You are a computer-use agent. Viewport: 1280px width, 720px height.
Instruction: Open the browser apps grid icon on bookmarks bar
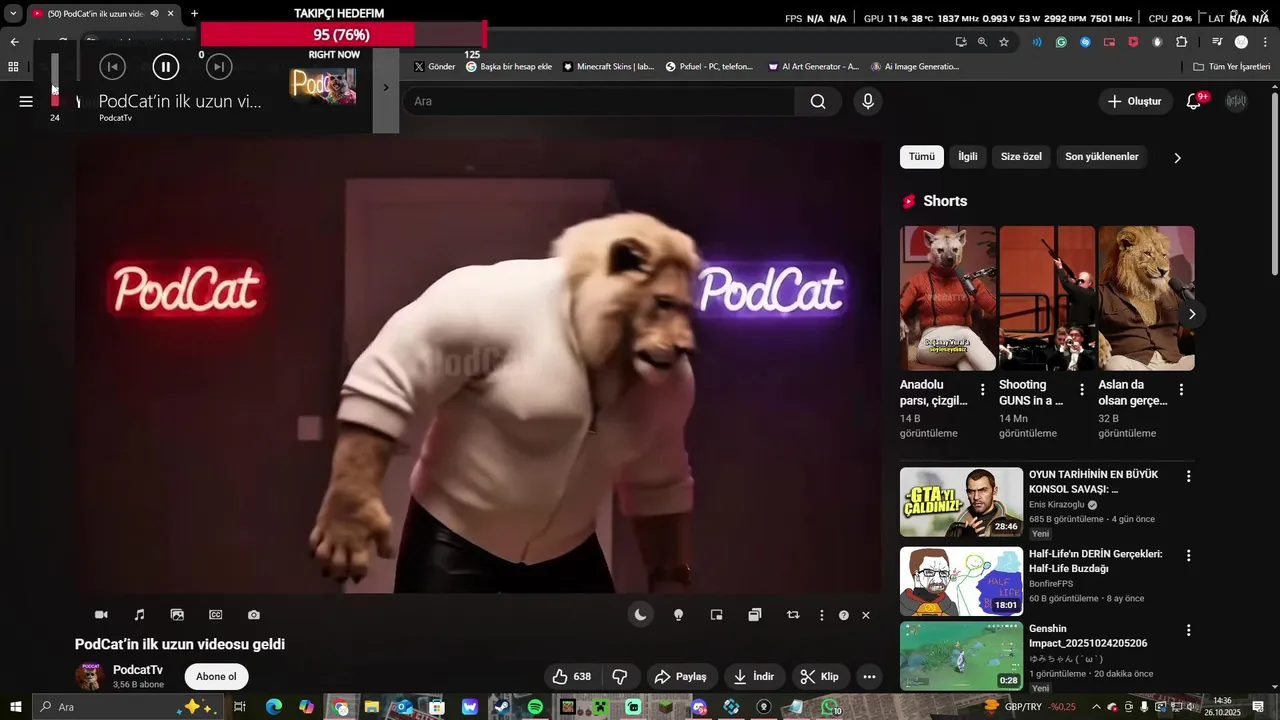click(x=13, y=67)
